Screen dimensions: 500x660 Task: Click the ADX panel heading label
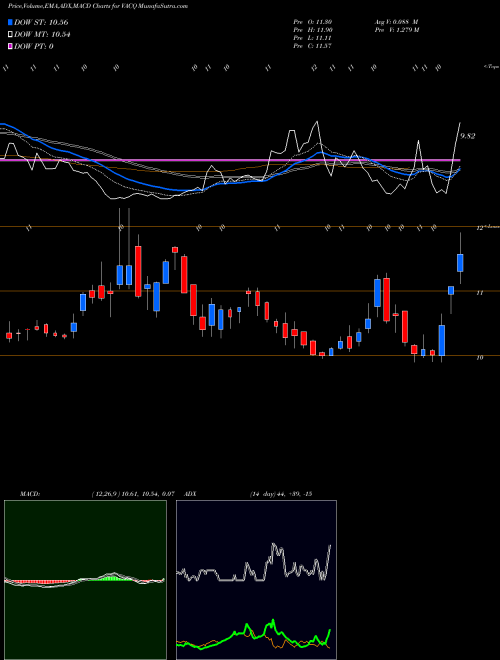click(191, 494)
